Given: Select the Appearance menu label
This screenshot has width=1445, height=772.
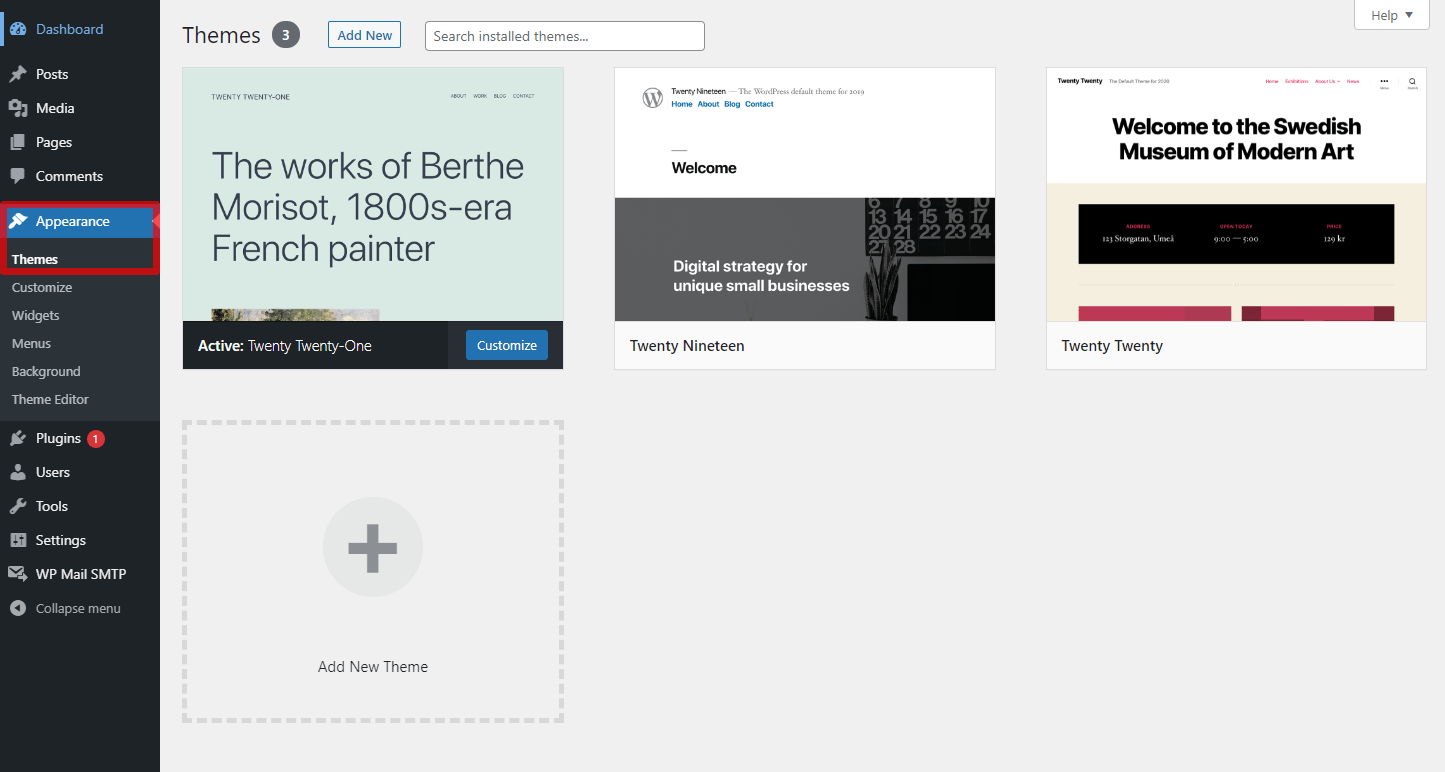Looking at the screenshot, I should tap(73, 221).
